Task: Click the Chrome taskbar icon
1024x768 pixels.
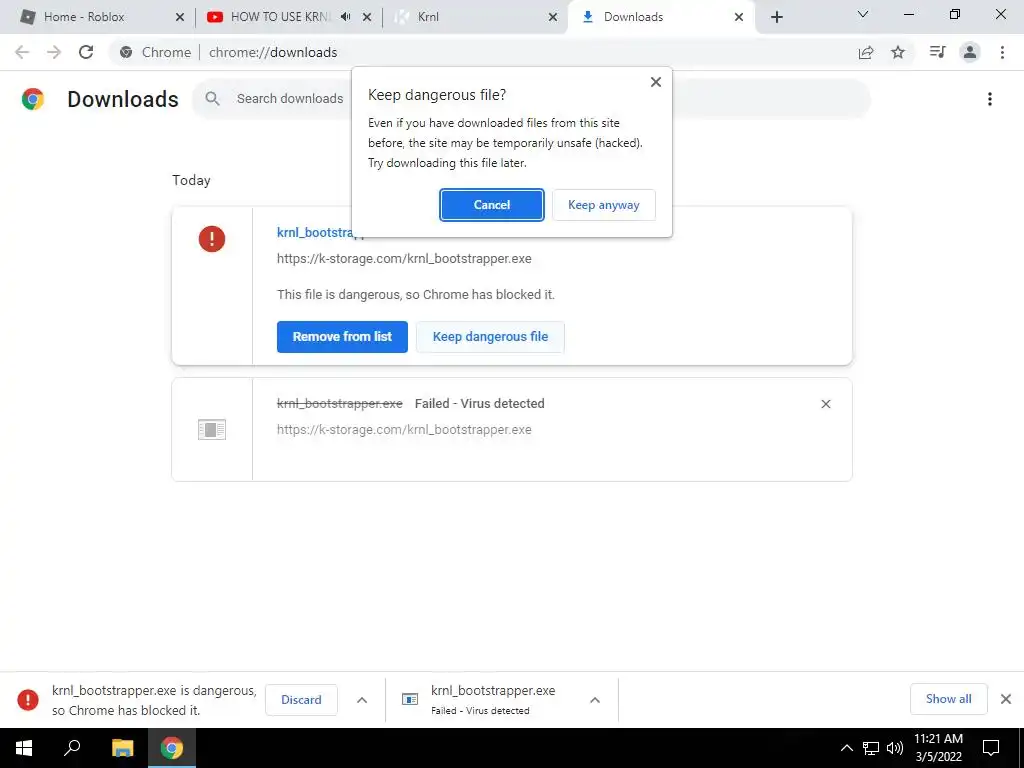Action: (172, 748)
